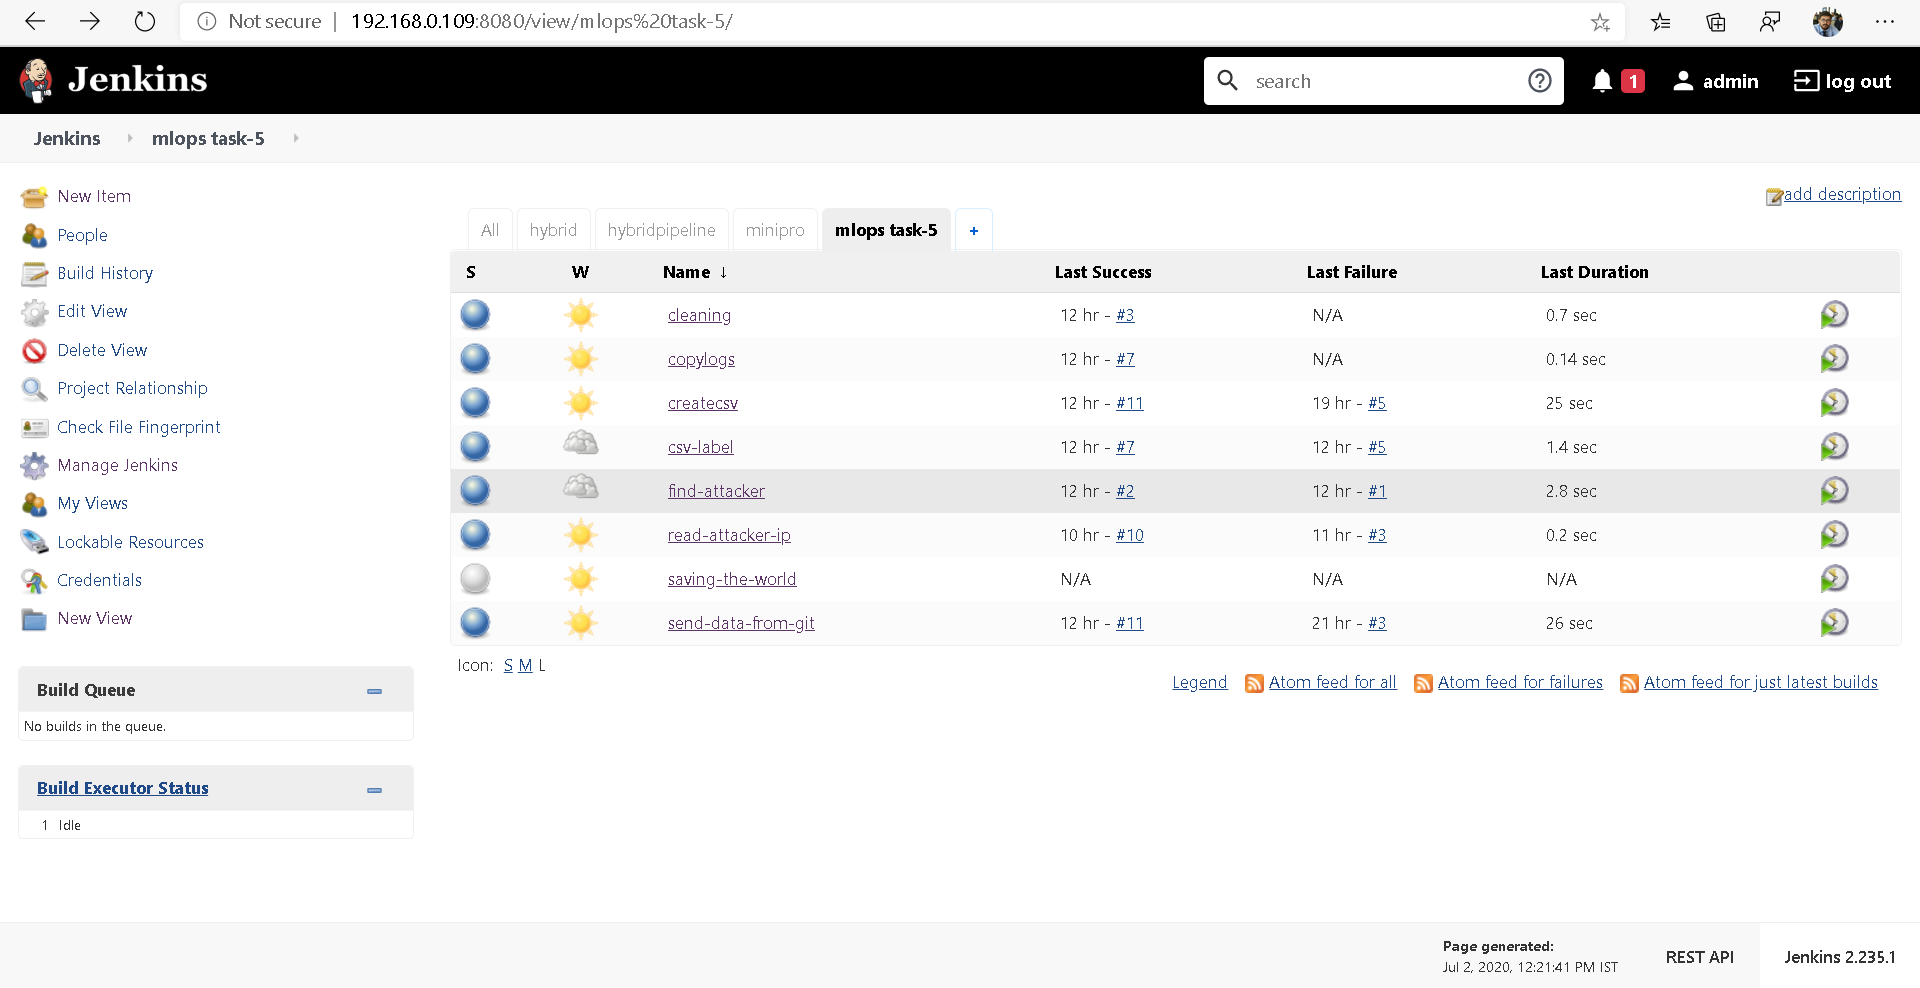Image resolution: width=1920 pixels, height=988 pixels.
Task: Collapse the Build Queue panel
Action: tap(374, 691)
